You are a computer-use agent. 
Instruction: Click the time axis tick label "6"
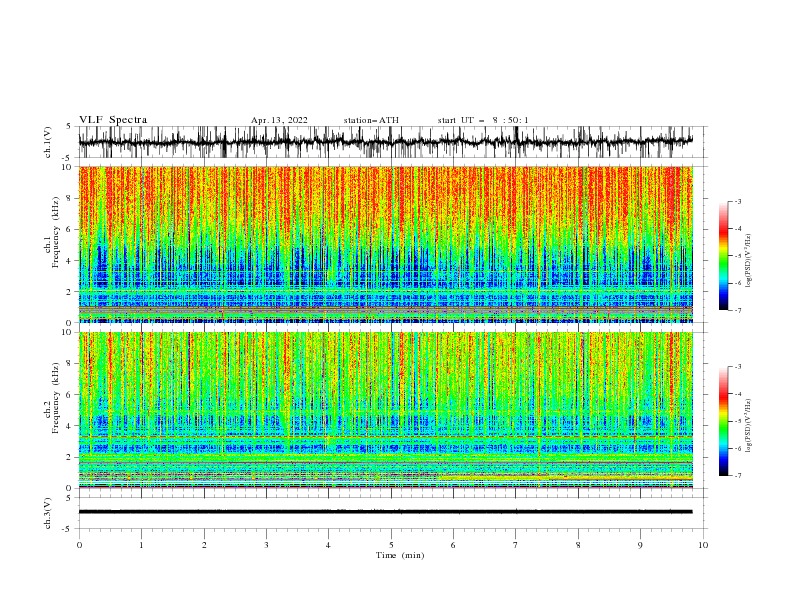coord(453,545)
